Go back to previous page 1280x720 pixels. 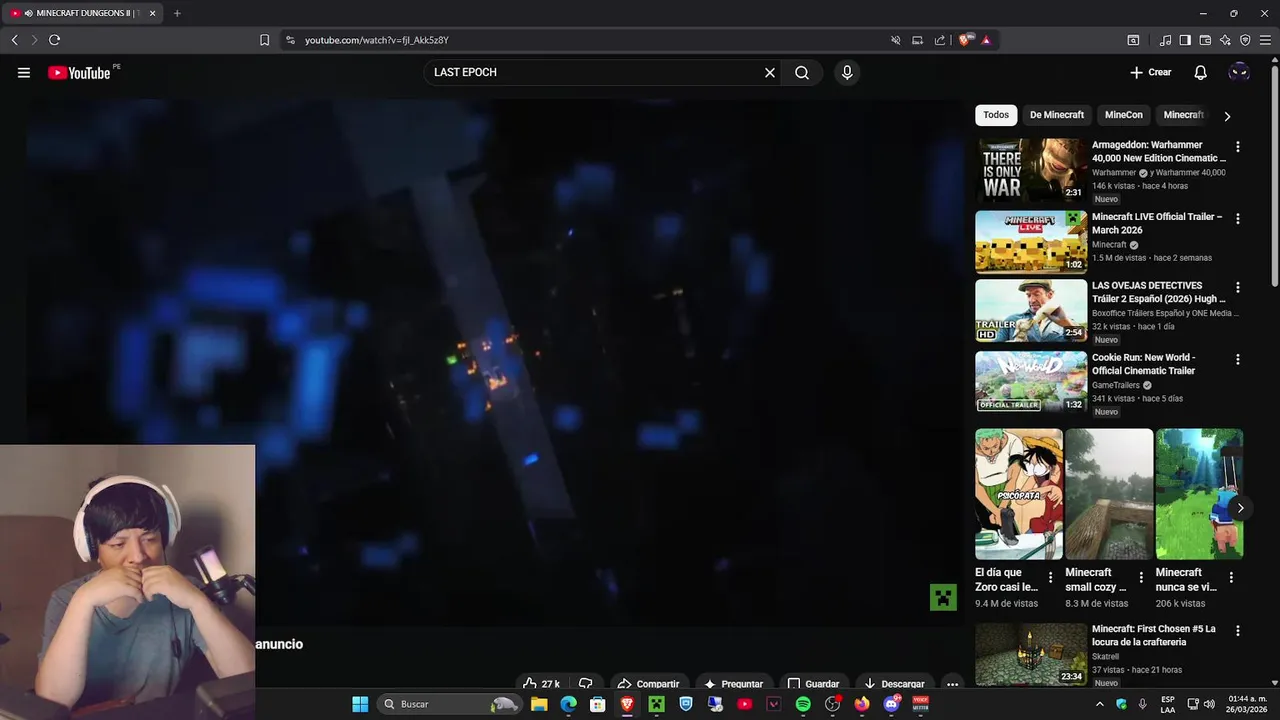(x=14, y=40)
